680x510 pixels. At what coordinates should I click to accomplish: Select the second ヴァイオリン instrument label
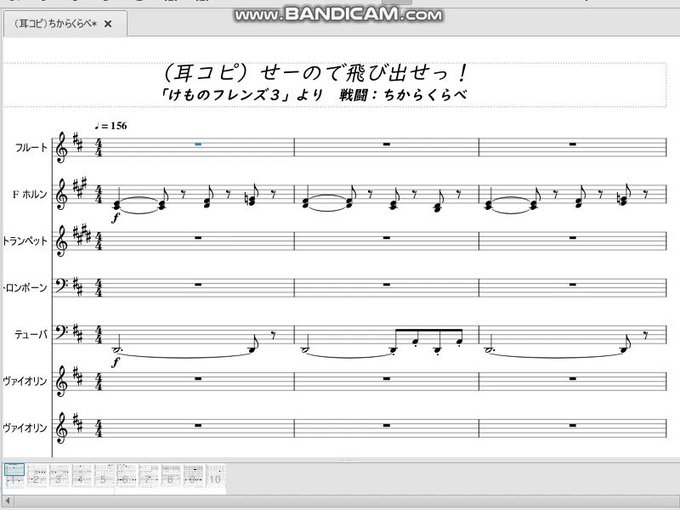[x=25, y=428]
